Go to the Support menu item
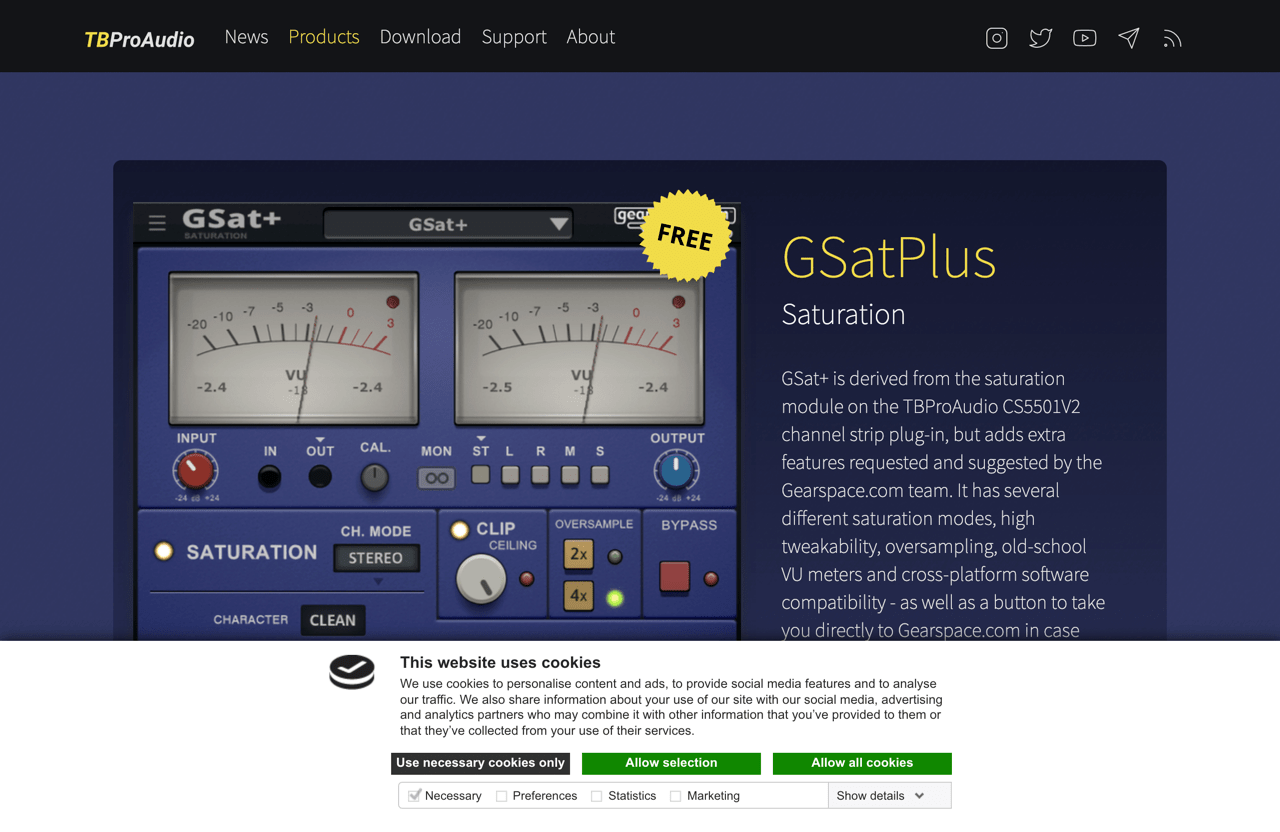The image size is (1280, 832). 514,37
